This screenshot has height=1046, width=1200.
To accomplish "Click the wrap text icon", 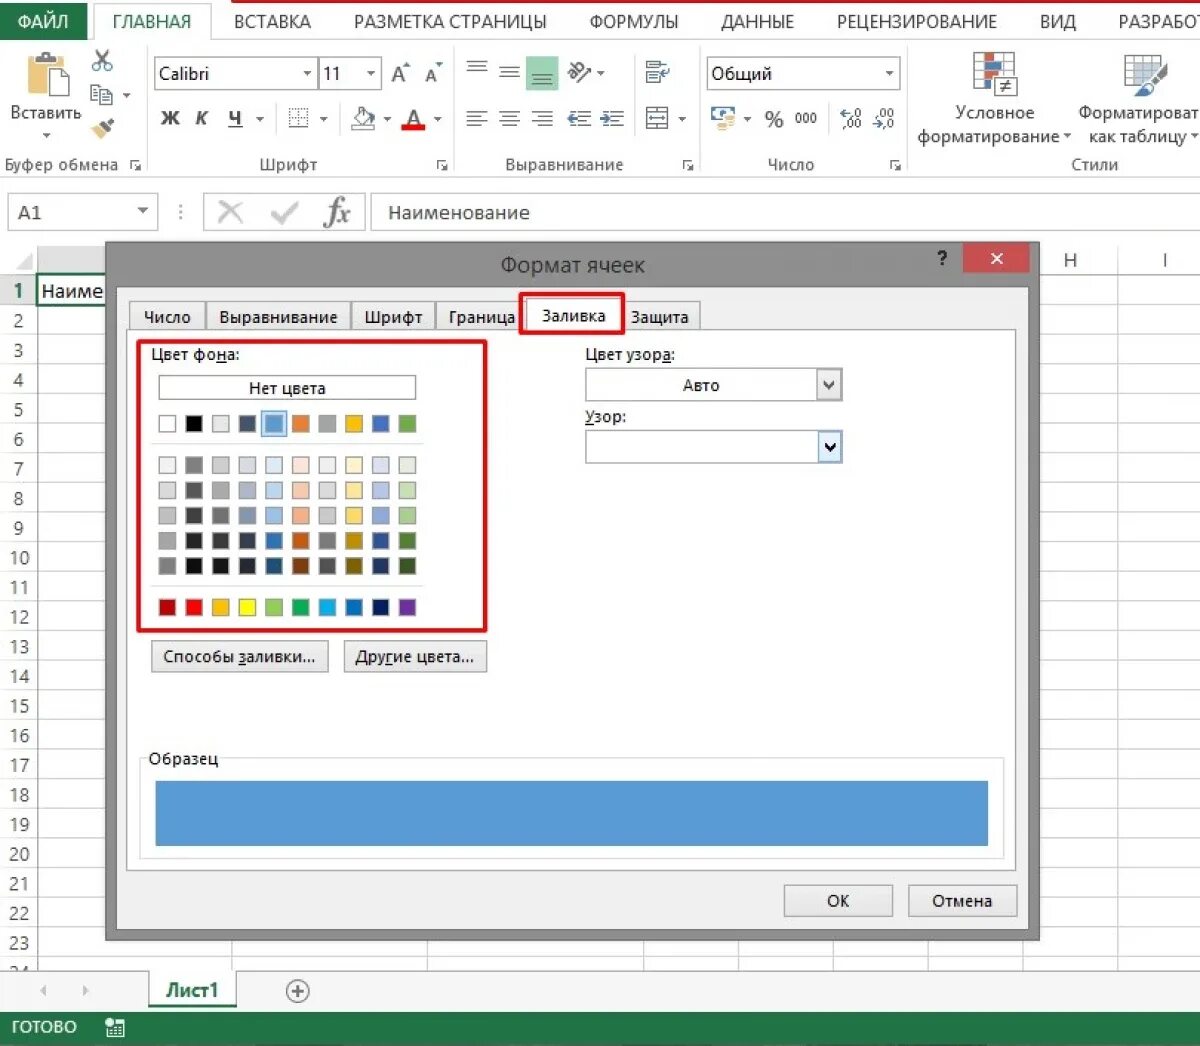I will click(657, 72).
